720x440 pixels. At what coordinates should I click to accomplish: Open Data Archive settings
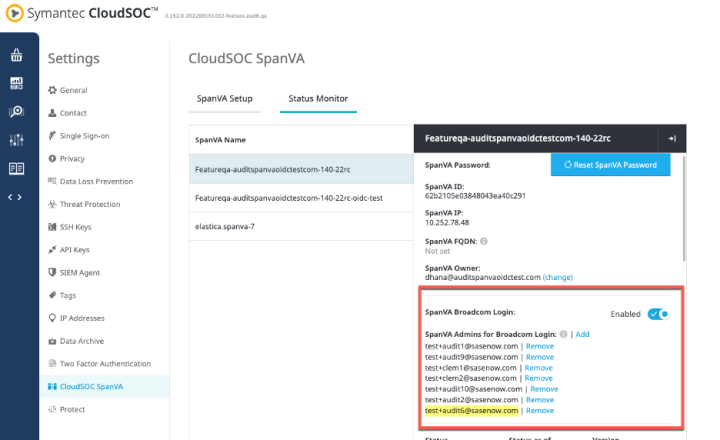tap(82, 341)
